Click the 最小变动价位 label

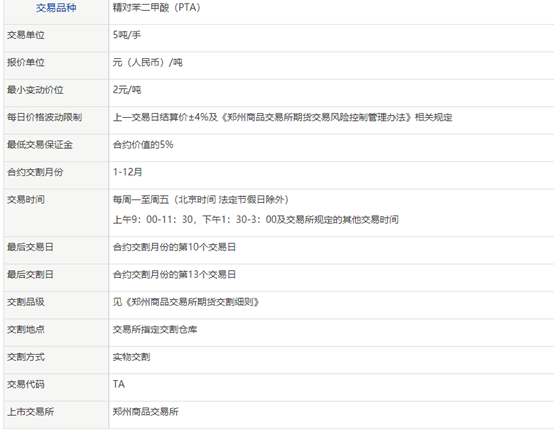(x=35, y=90)
